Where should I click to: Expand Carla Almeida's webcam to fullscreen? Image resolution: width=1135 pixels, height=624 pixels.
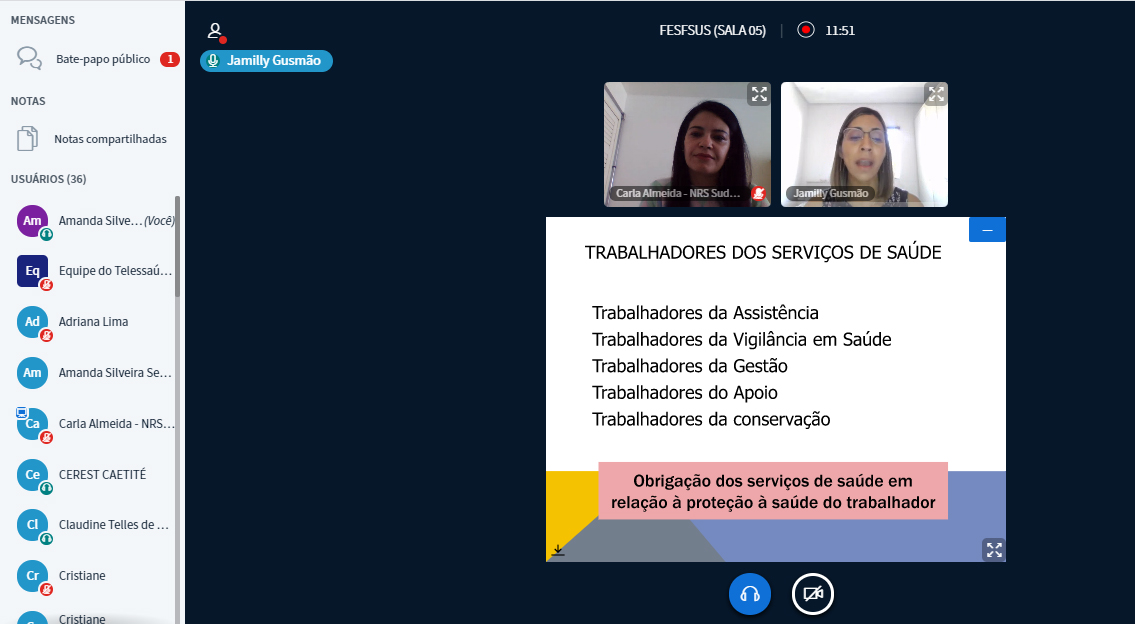tap(759, 94)
